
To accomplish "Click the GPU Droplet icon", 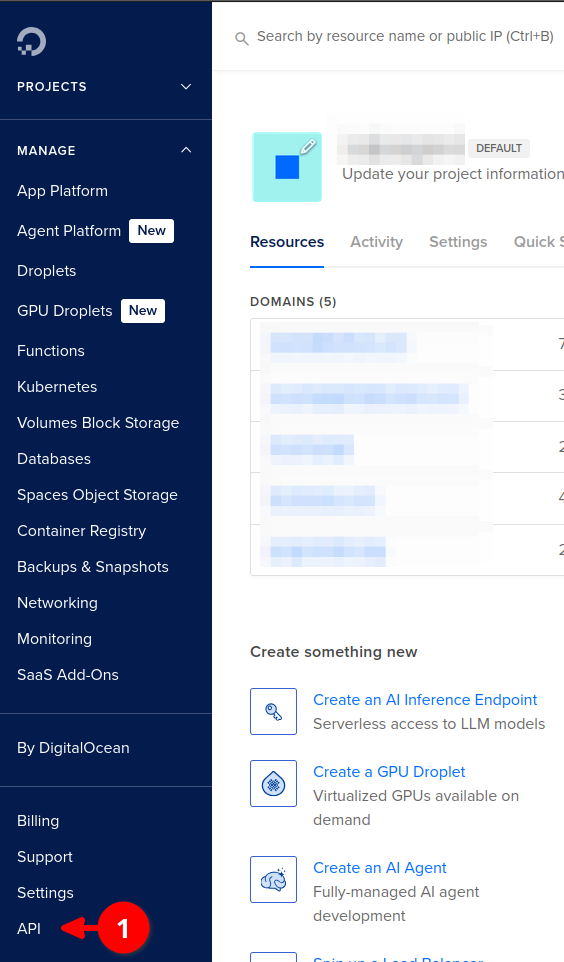I will (x=273, y=783).
